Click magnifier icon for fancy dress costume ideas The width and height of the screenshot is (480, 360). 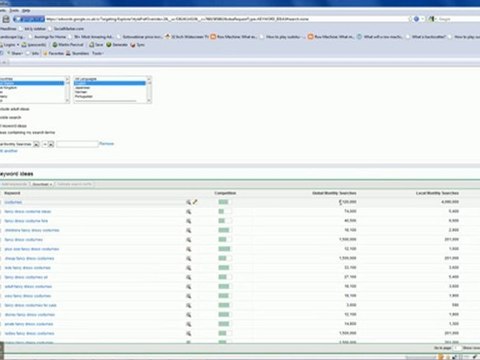click(189, 212)
